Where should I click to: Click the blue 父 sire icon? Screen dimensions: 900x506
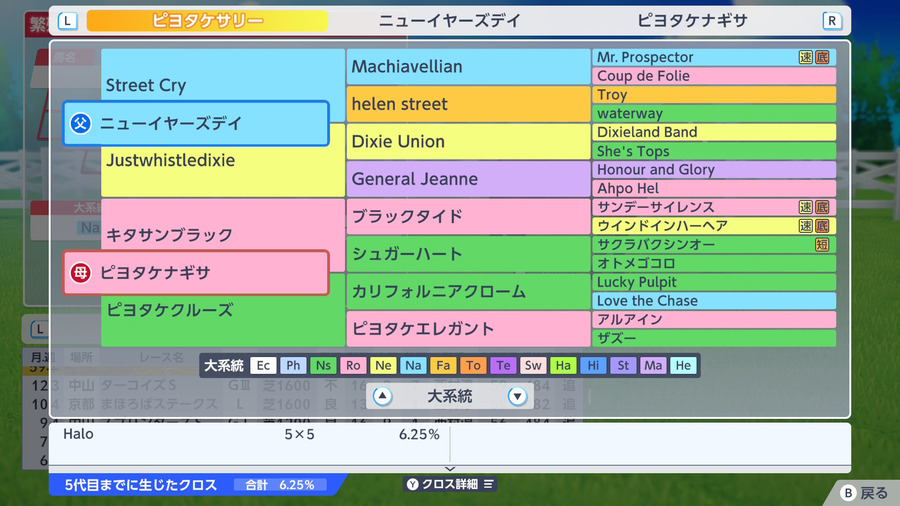pos(80,123)
